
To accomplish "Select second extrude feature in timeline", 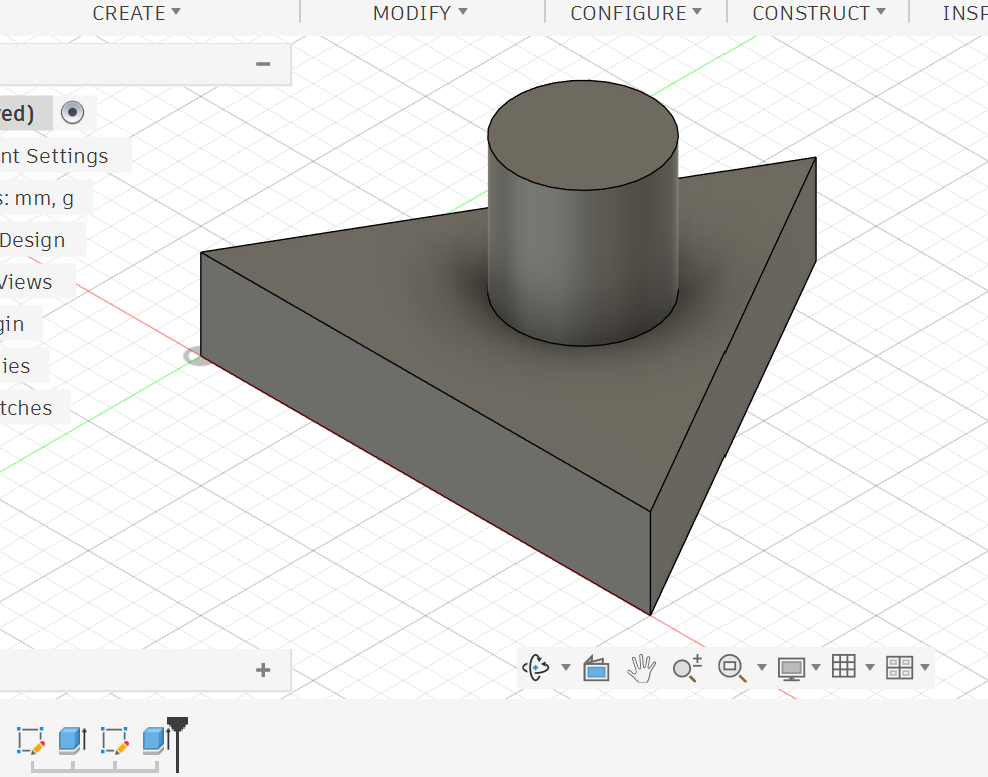I will pyautogui.click(x=155, y=740).
